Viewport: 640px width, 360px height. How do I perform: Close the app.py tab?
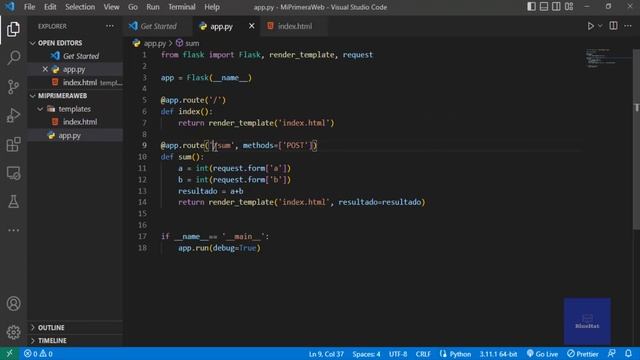[x=251, y=26]
